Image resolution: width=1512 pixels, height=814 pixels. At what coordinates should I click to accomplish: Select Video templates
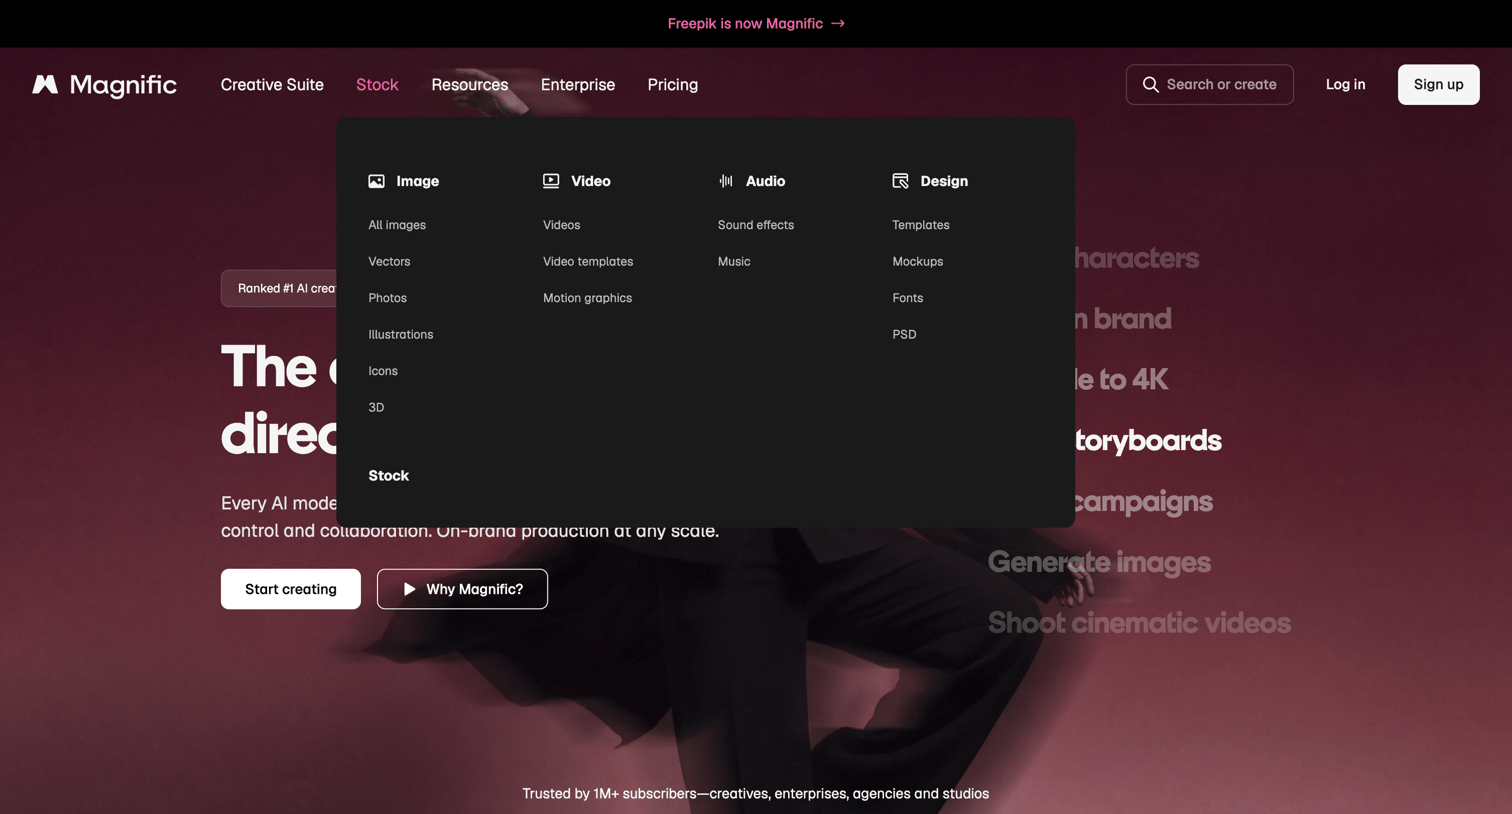tap(588, 261)
